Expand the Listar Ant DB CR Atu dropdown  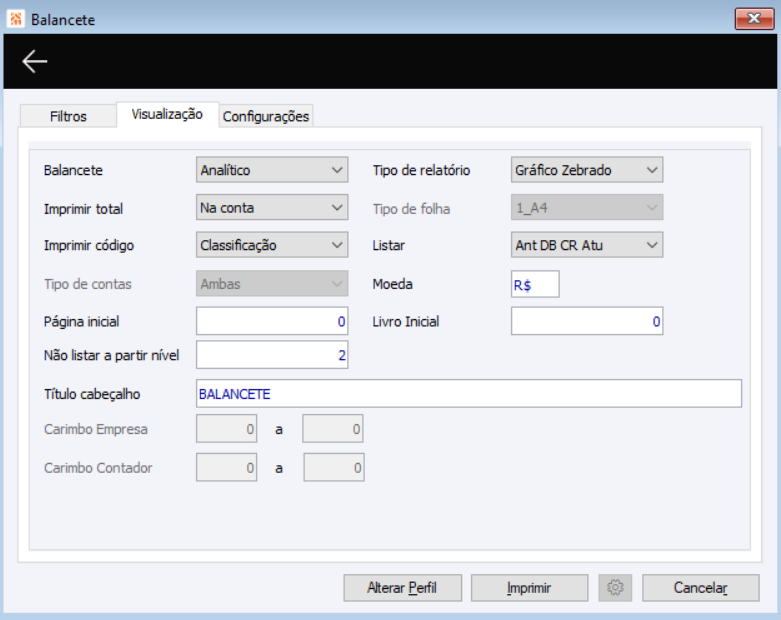click(x=587, y=245)
